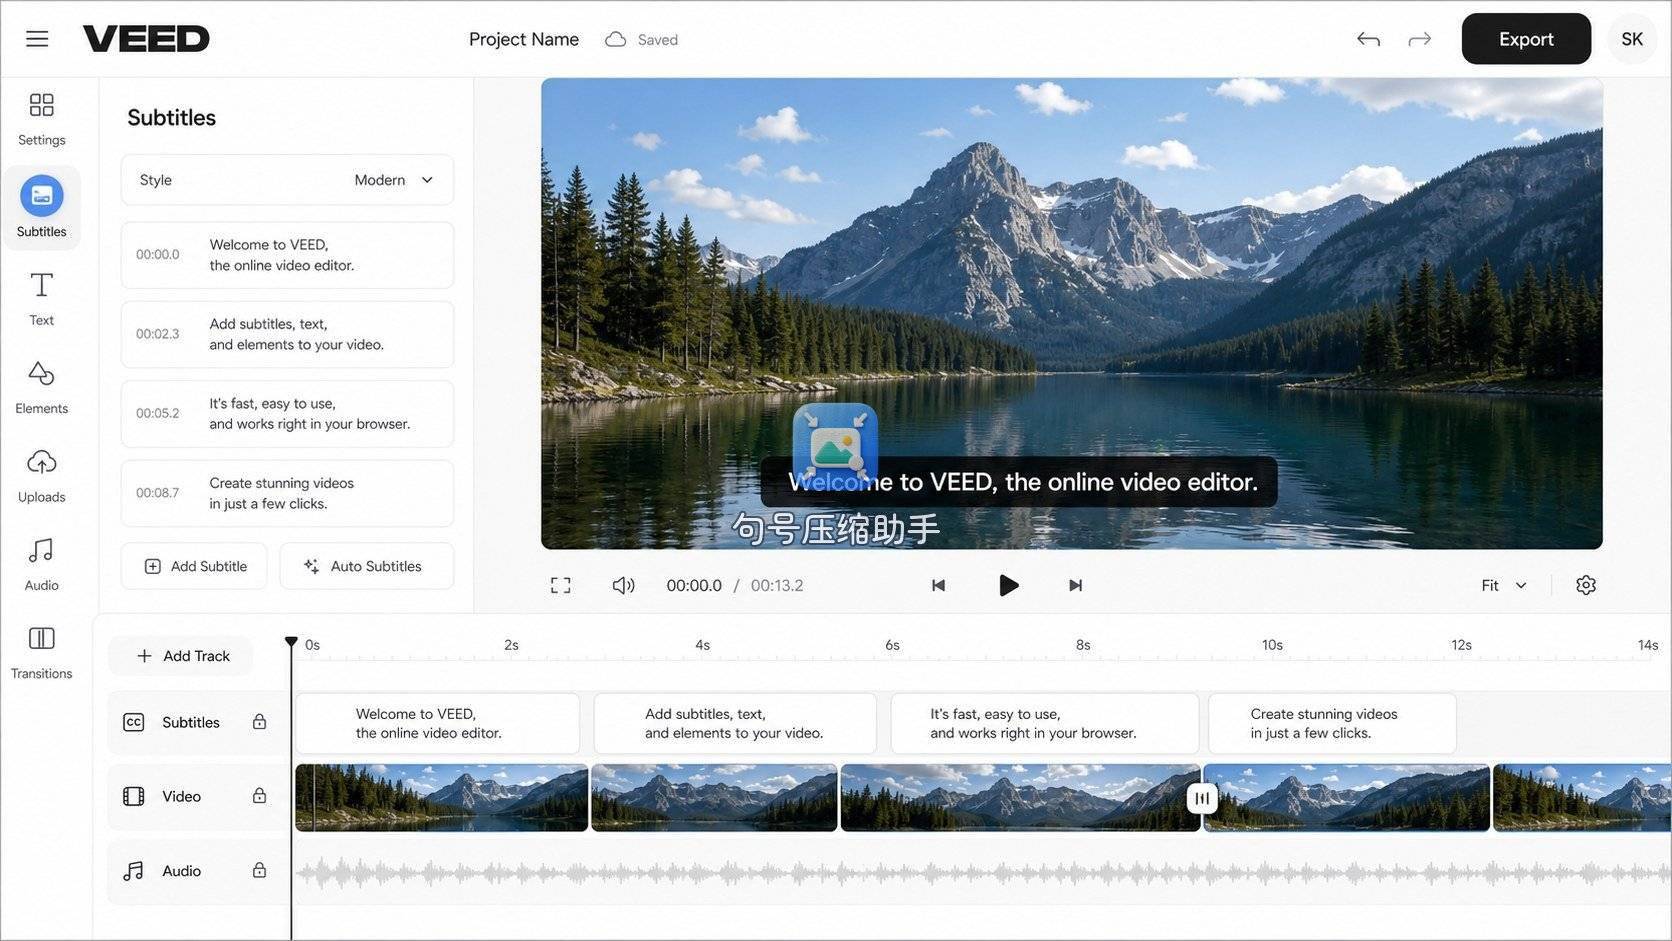Click the image compressor app icon over the video
Image resolution: width=1672 pixels, height=941 pixels.
tap(835, 446)
